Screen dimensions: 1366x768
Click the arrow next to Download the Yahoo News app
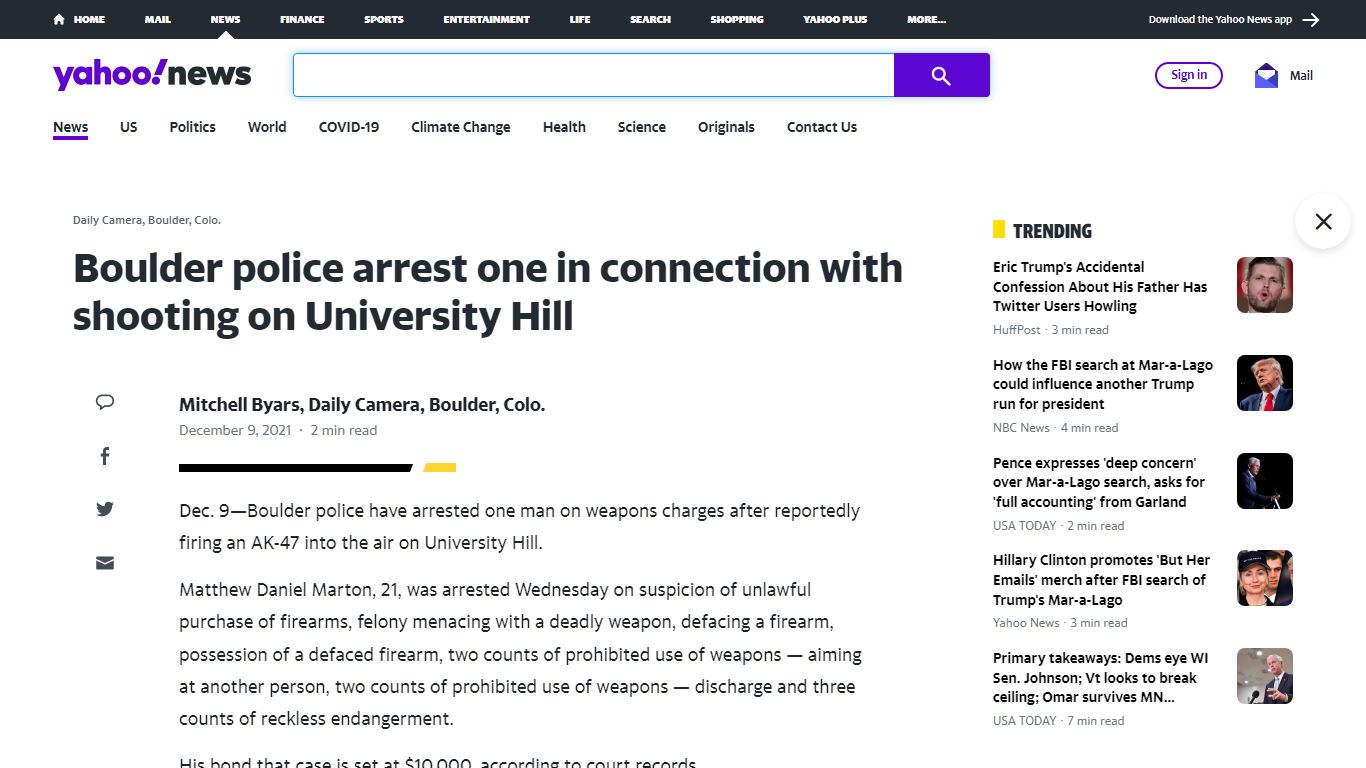[1311, 19]
